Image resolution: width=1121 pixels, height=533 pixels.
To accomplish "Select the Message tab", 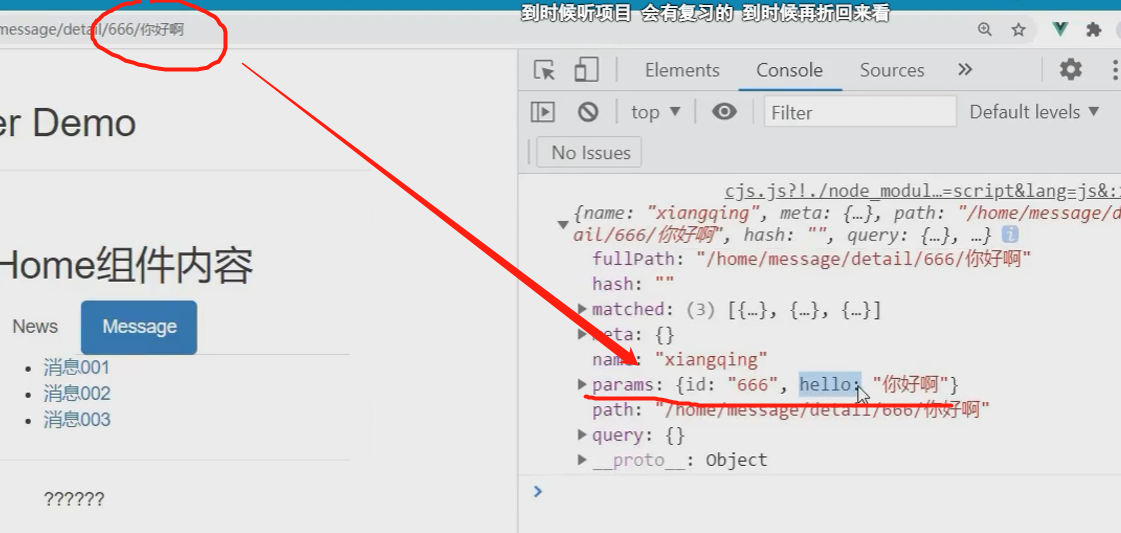I will point(139,327).
